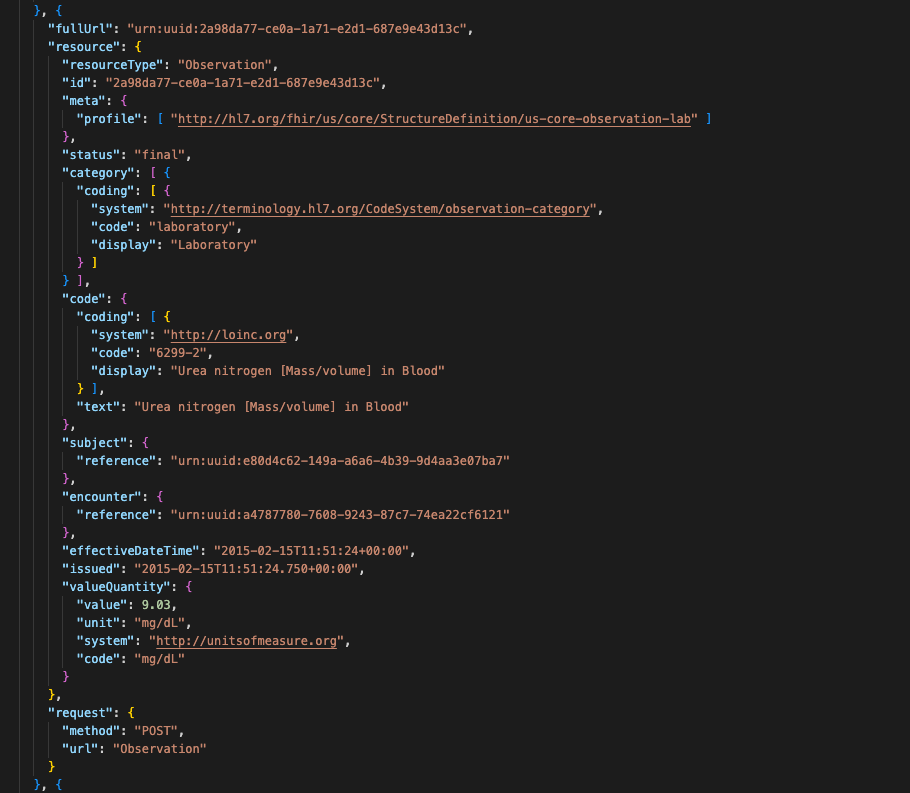Open the http://unitsofmeasure.org link
910x793 pixels.
pyautogui.click(x=246, y=641)
